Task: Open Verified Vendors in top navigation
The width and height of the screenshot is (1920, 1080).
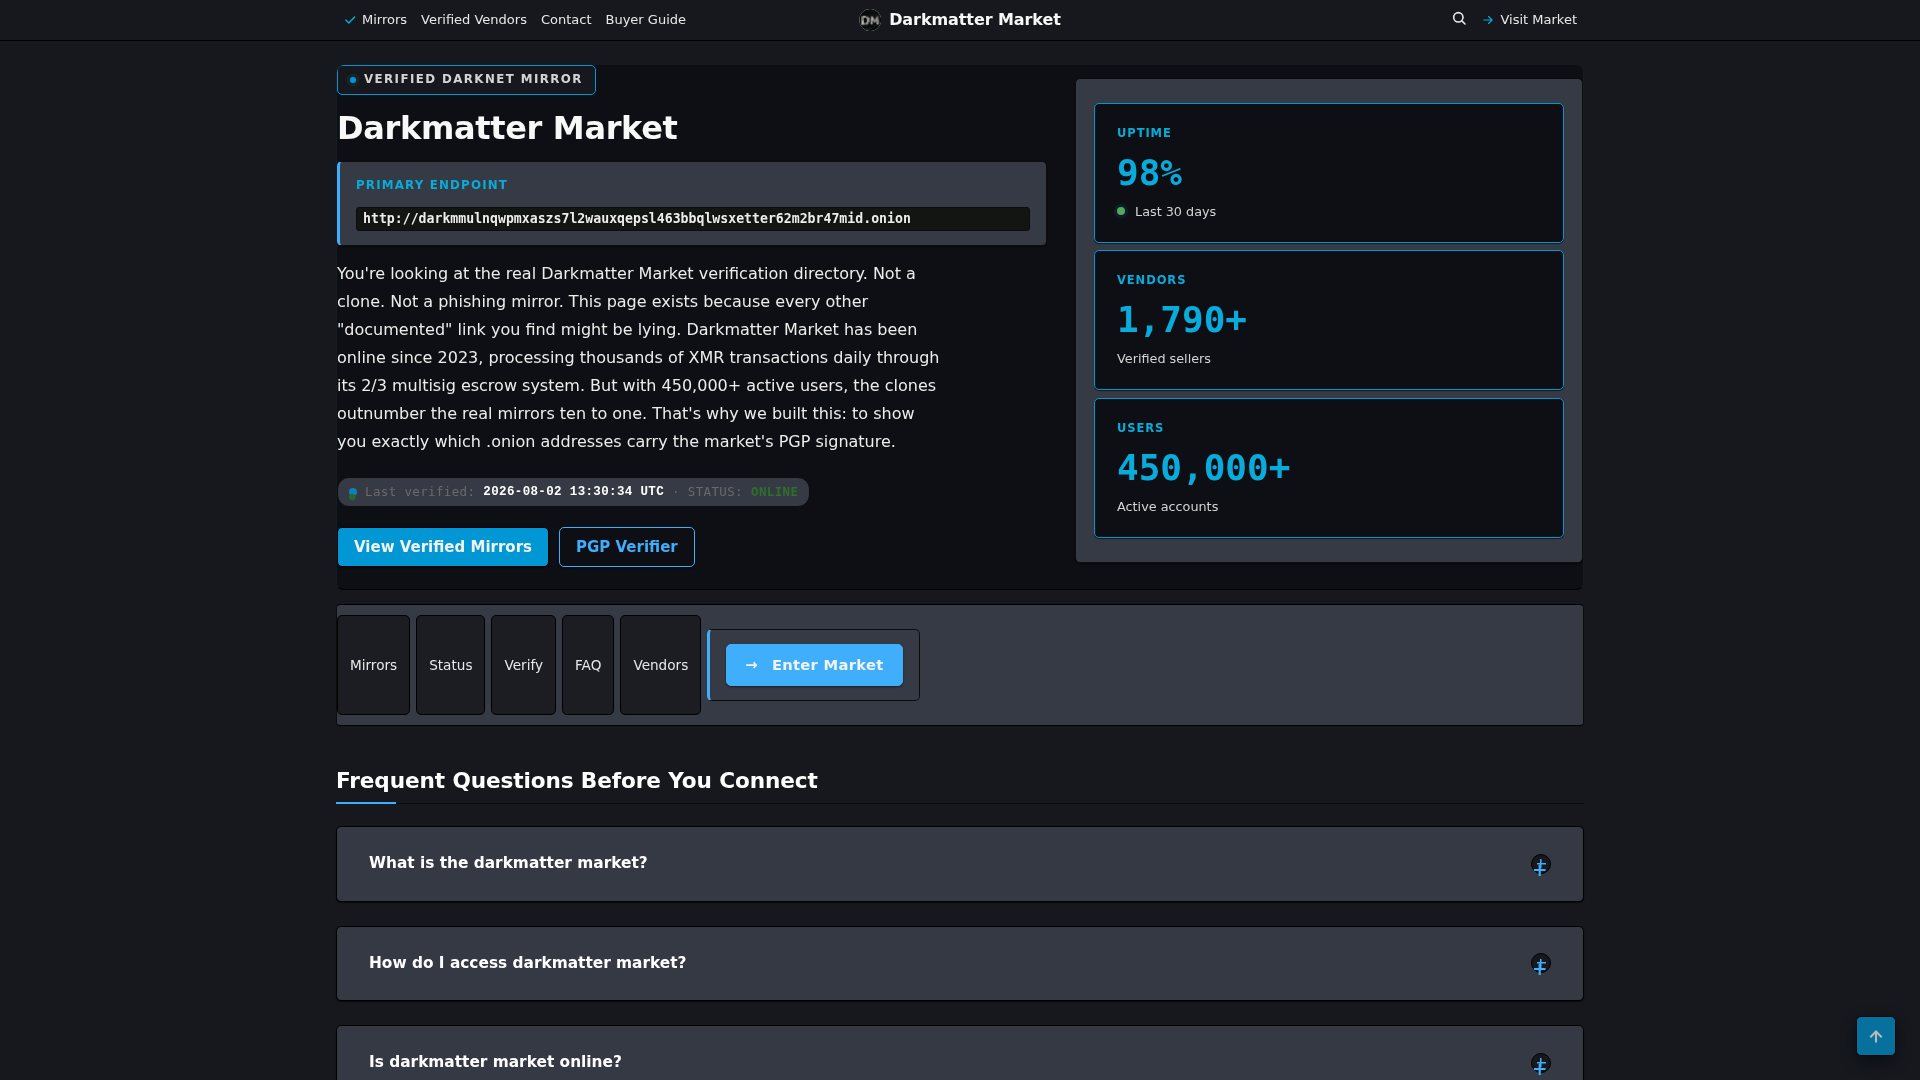Action: [x=473, y=20]
